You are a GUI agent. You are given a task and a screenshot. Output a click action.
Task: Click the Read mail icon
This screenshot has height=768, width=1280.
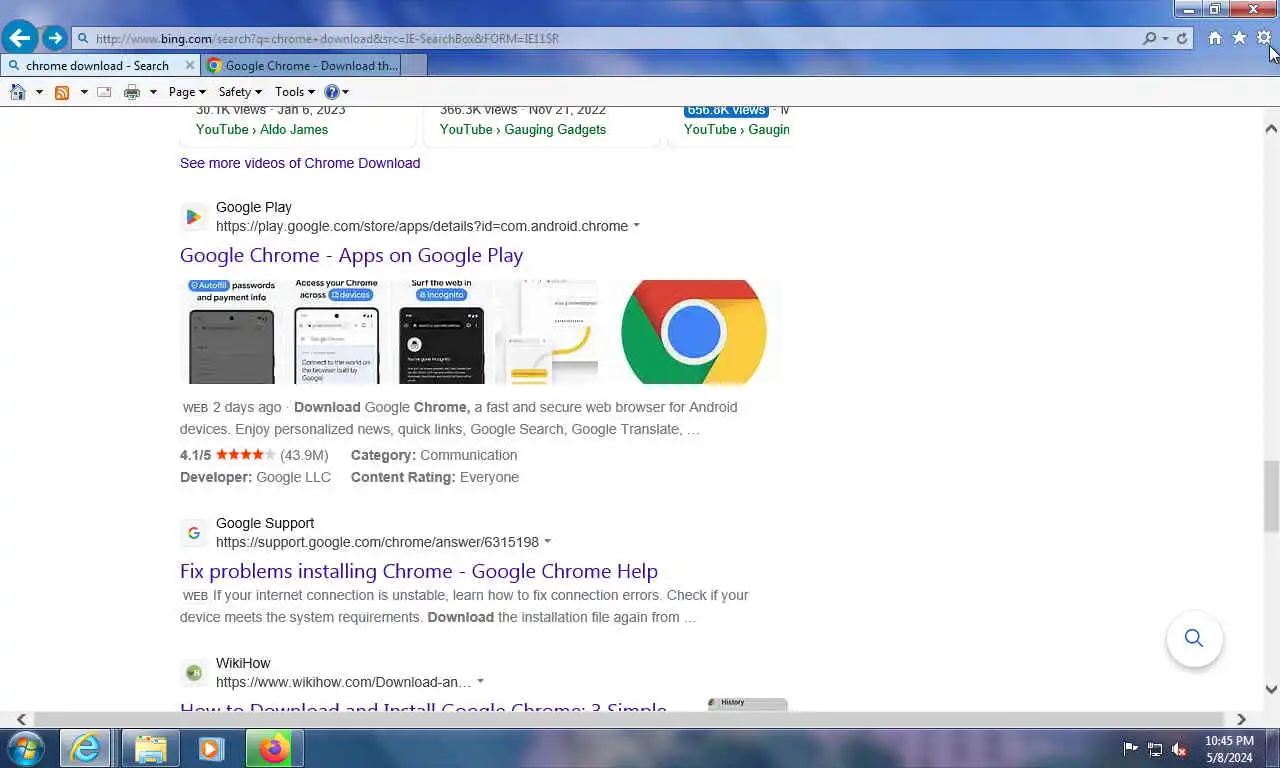coord(104,92)
